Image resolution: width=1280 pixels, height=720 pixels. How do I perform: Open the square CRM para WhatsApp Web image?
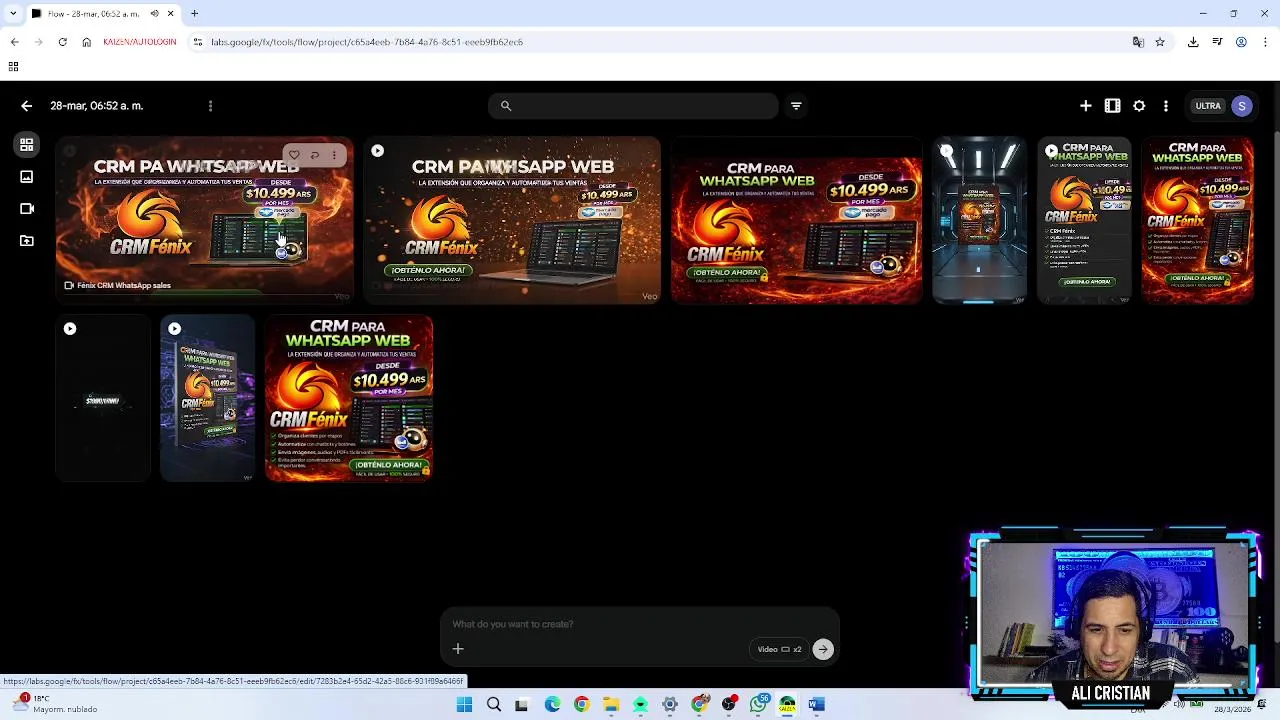click(x=349, y=398)
